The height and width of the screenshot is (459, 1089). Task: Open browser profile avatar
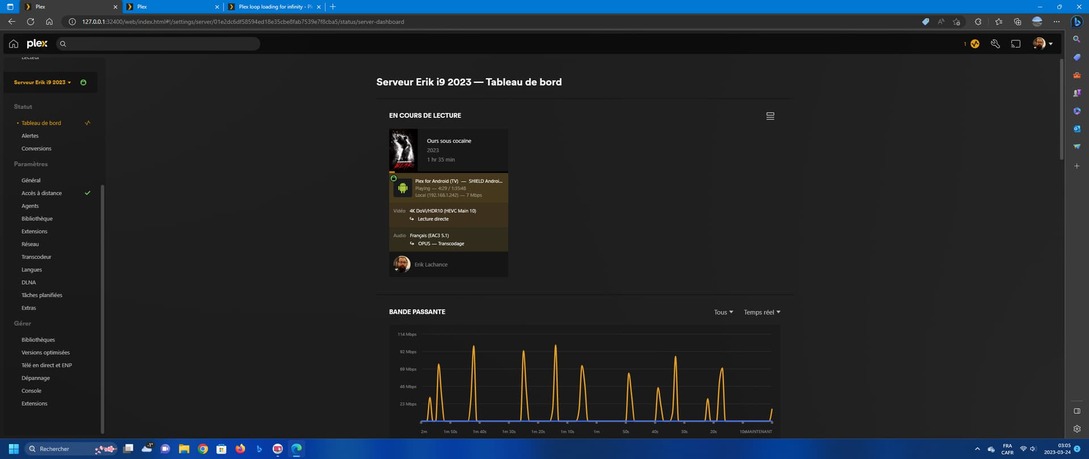tap(1037, 22)
